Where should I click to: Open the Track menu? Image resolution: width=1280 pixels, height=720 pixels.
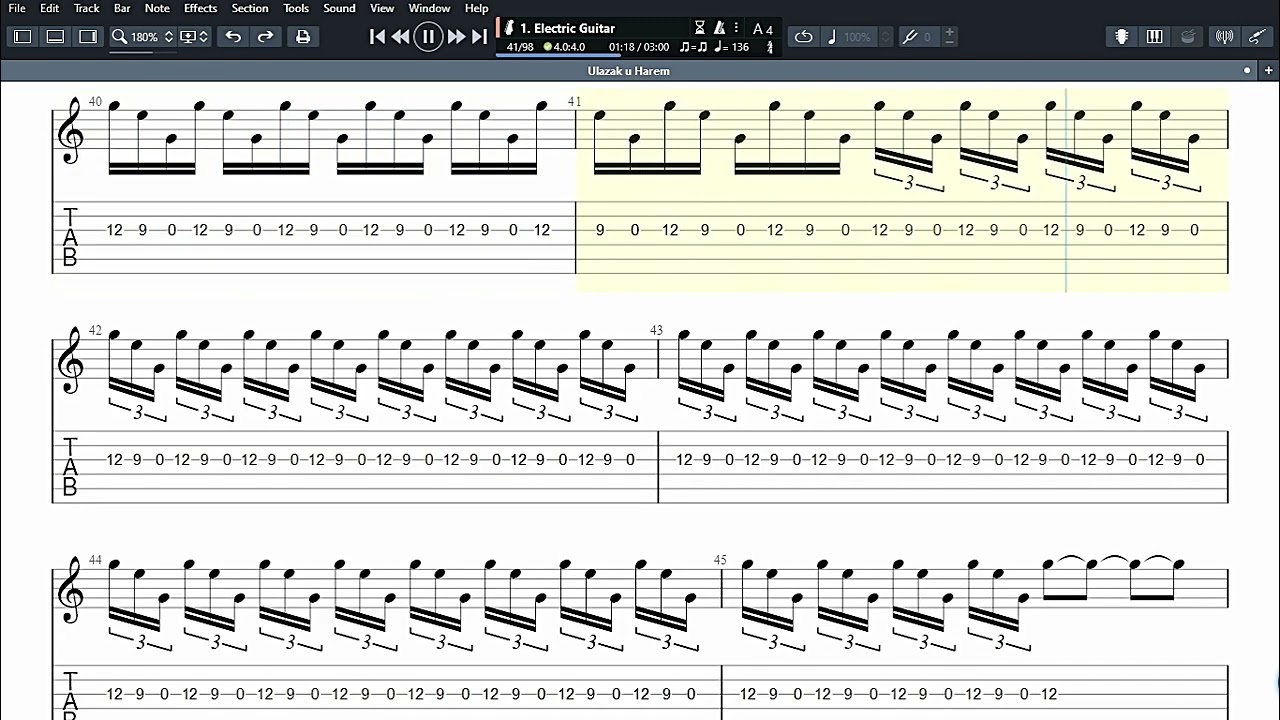(87, 8)
